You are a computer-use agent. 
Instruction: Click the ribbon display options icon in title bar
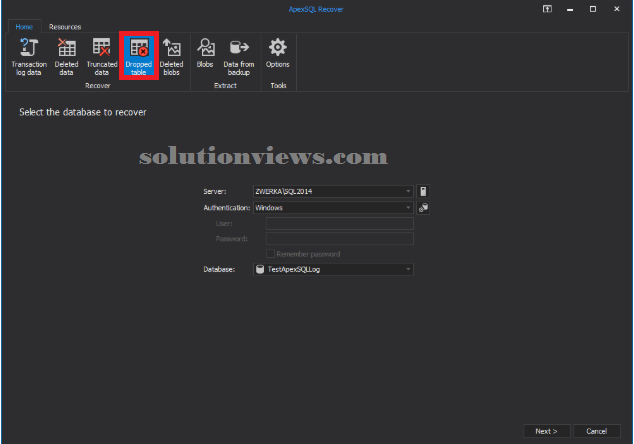[x=547, y=9]
